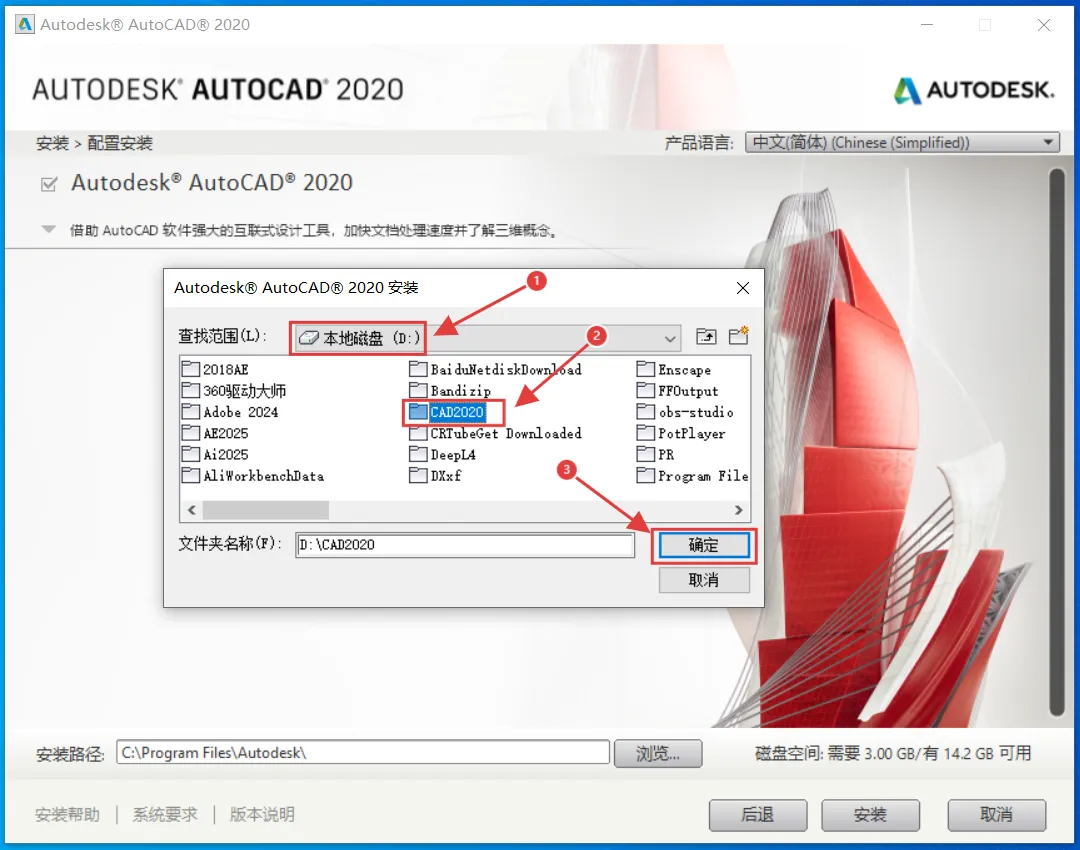Click the CAD2020 folder icon

[x=418, y=412]
